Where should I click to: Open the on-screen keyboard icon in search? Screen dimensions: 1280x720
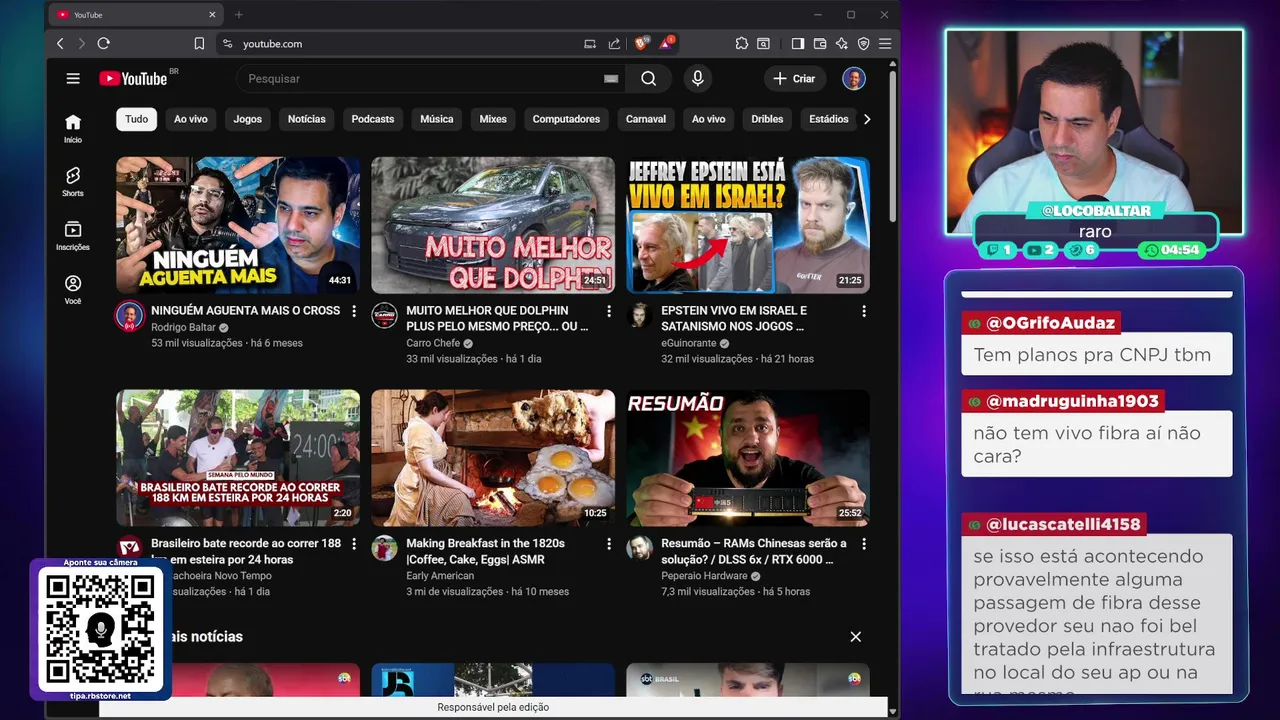[x=611, y=79]
